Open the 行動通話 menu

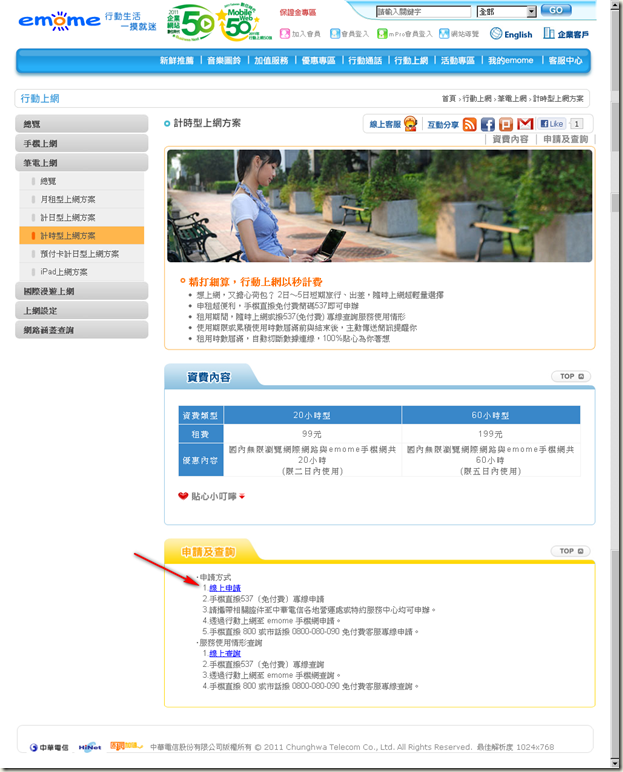click(x=365, y=61)
